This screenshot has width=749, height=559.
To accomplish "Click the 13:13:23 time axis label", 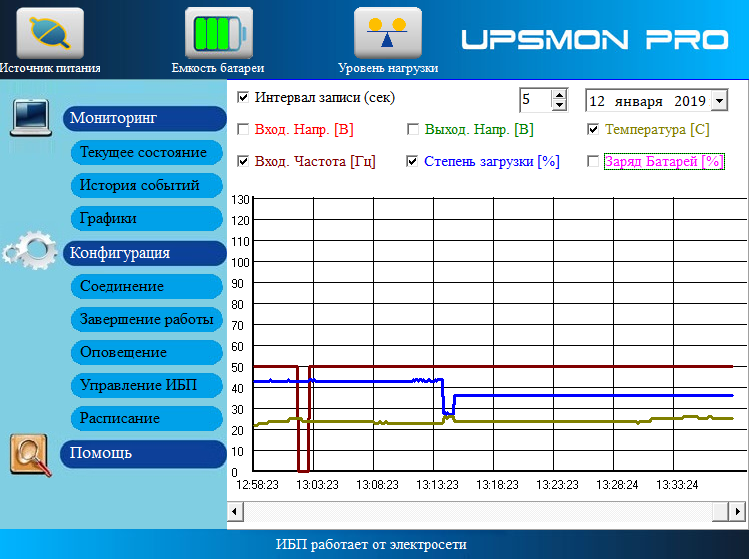I will click(437, 484).
